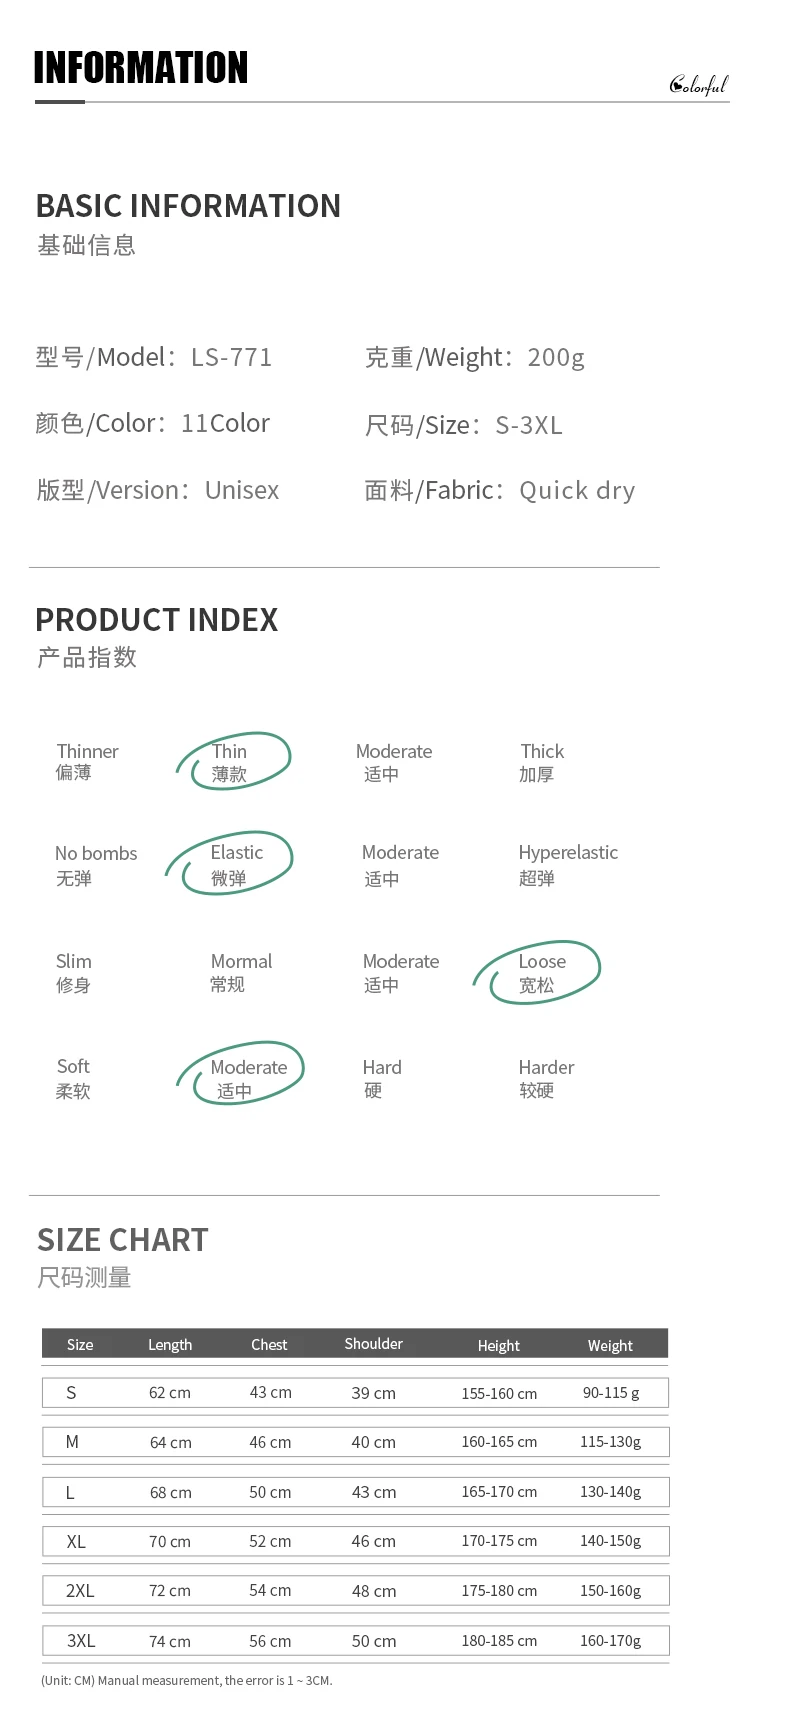Select the 3XL row in size chart

[355, 1641]
